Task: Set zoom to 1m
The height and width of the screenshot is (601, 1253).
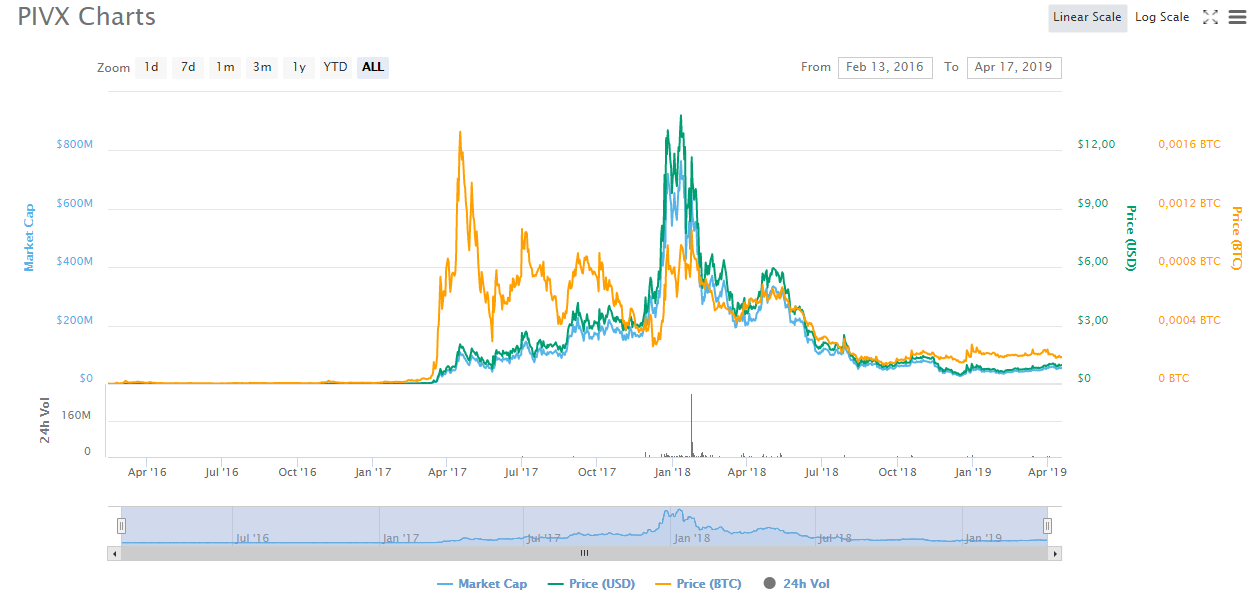Action: [225, 67]
